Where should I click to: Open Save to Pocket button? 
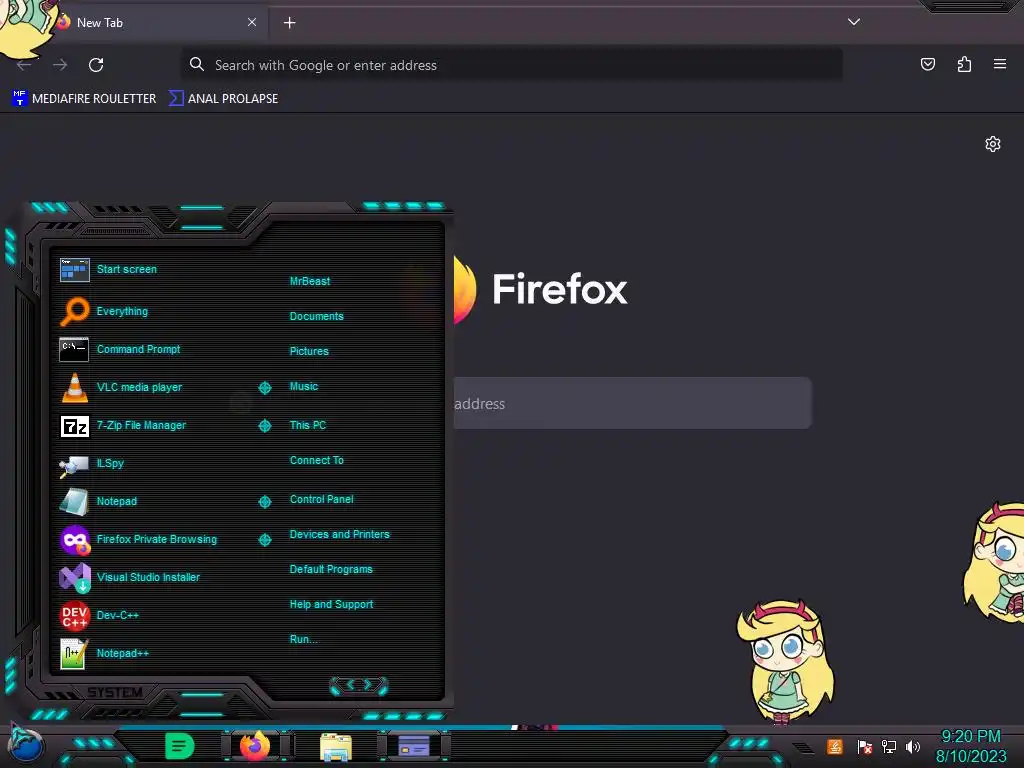pos(927,64)
